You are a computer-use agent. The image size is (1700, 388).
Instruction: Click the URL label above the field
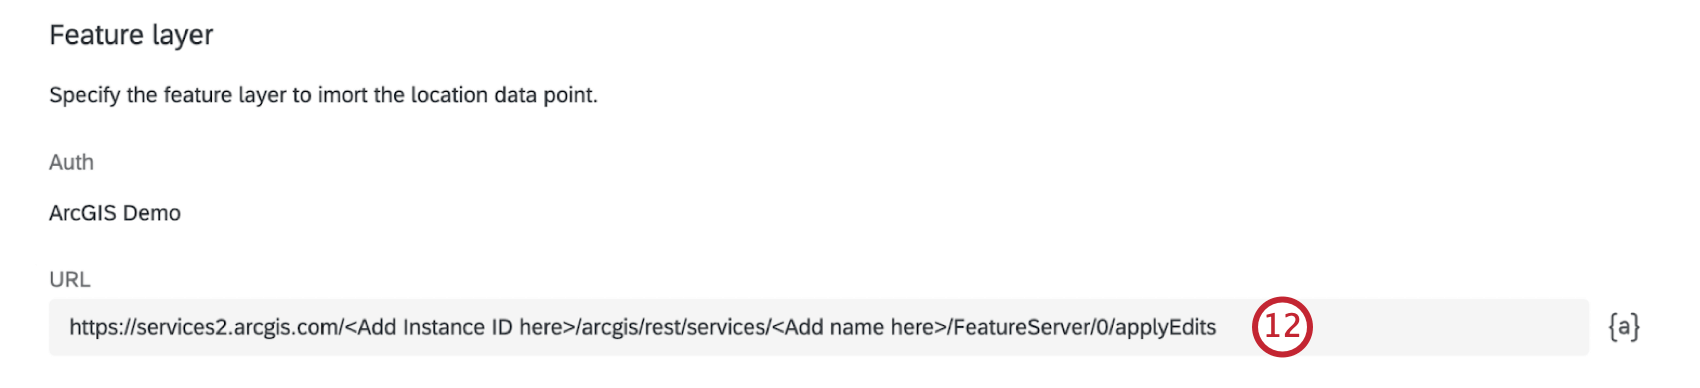pyautogui.click(x=70, y=279)
